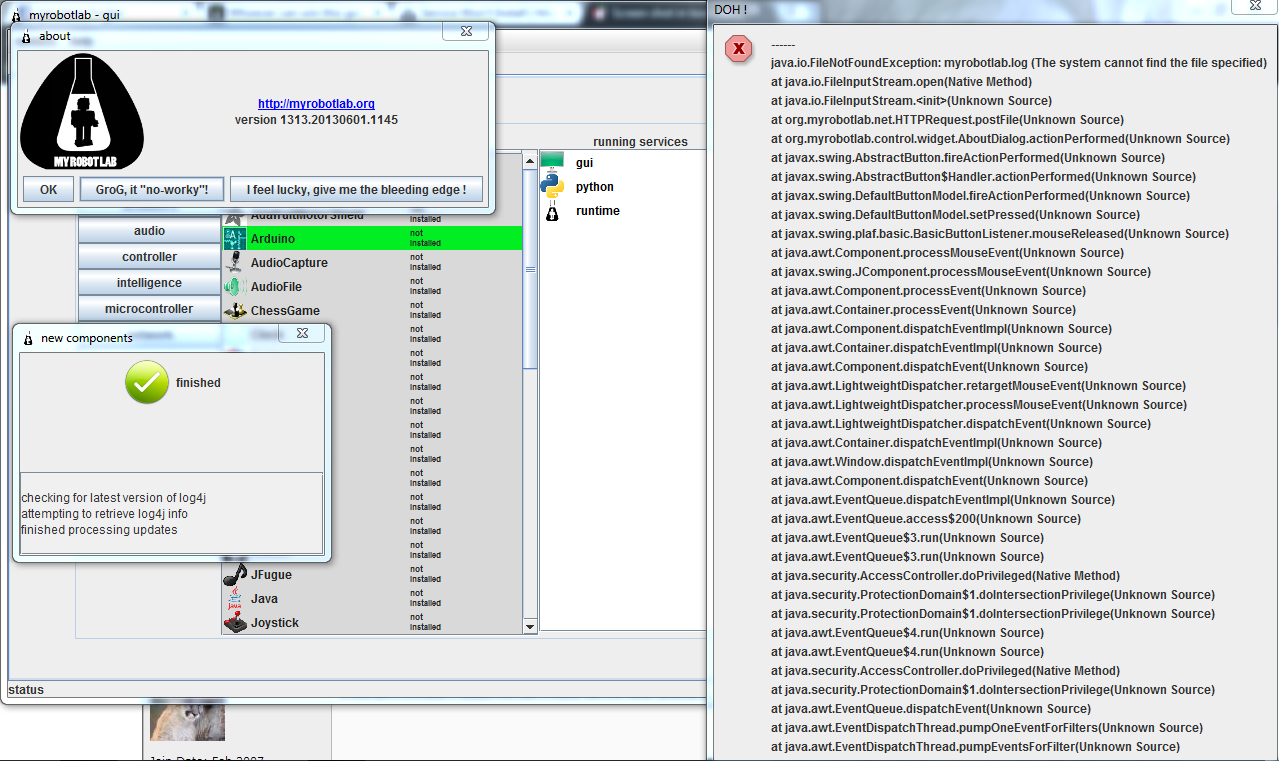Click the service list scrollbar down arrow
This screenshot has width=1279, height=761.
tap(530, 626)
